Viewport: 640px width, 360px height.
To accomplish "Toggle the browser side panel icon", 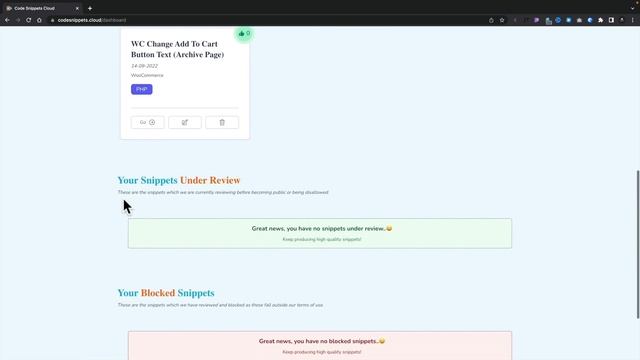I will point(611,20).
